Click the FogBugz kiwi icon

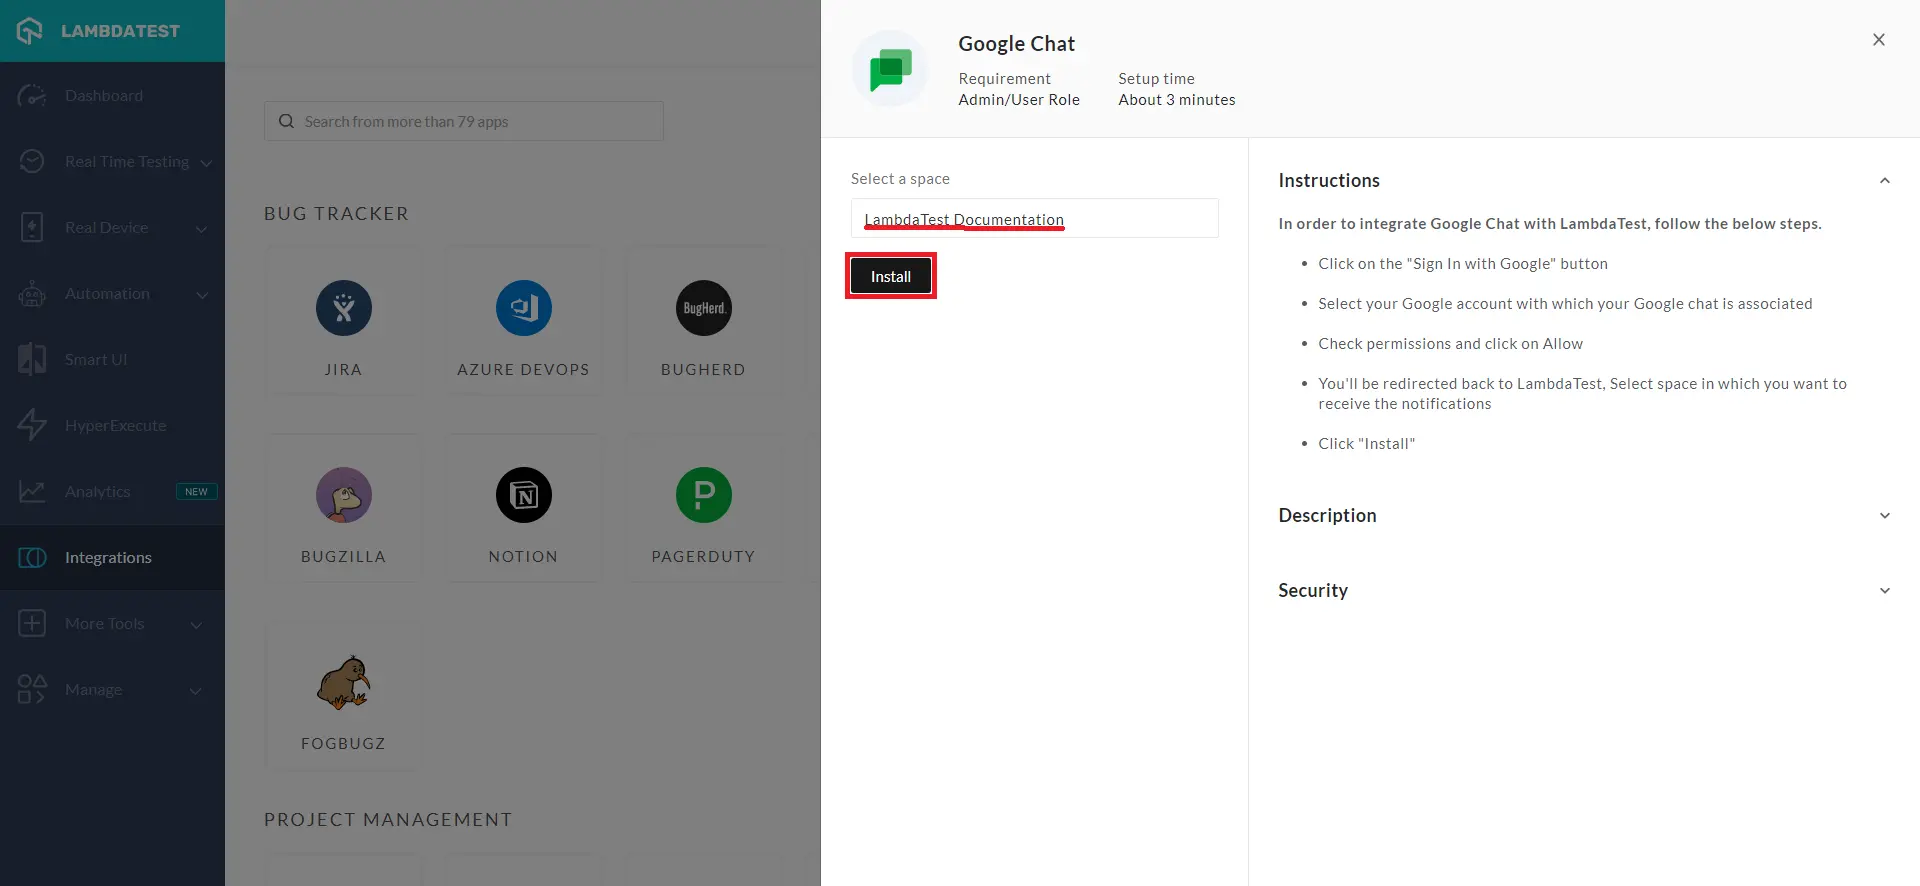(343, 683)
